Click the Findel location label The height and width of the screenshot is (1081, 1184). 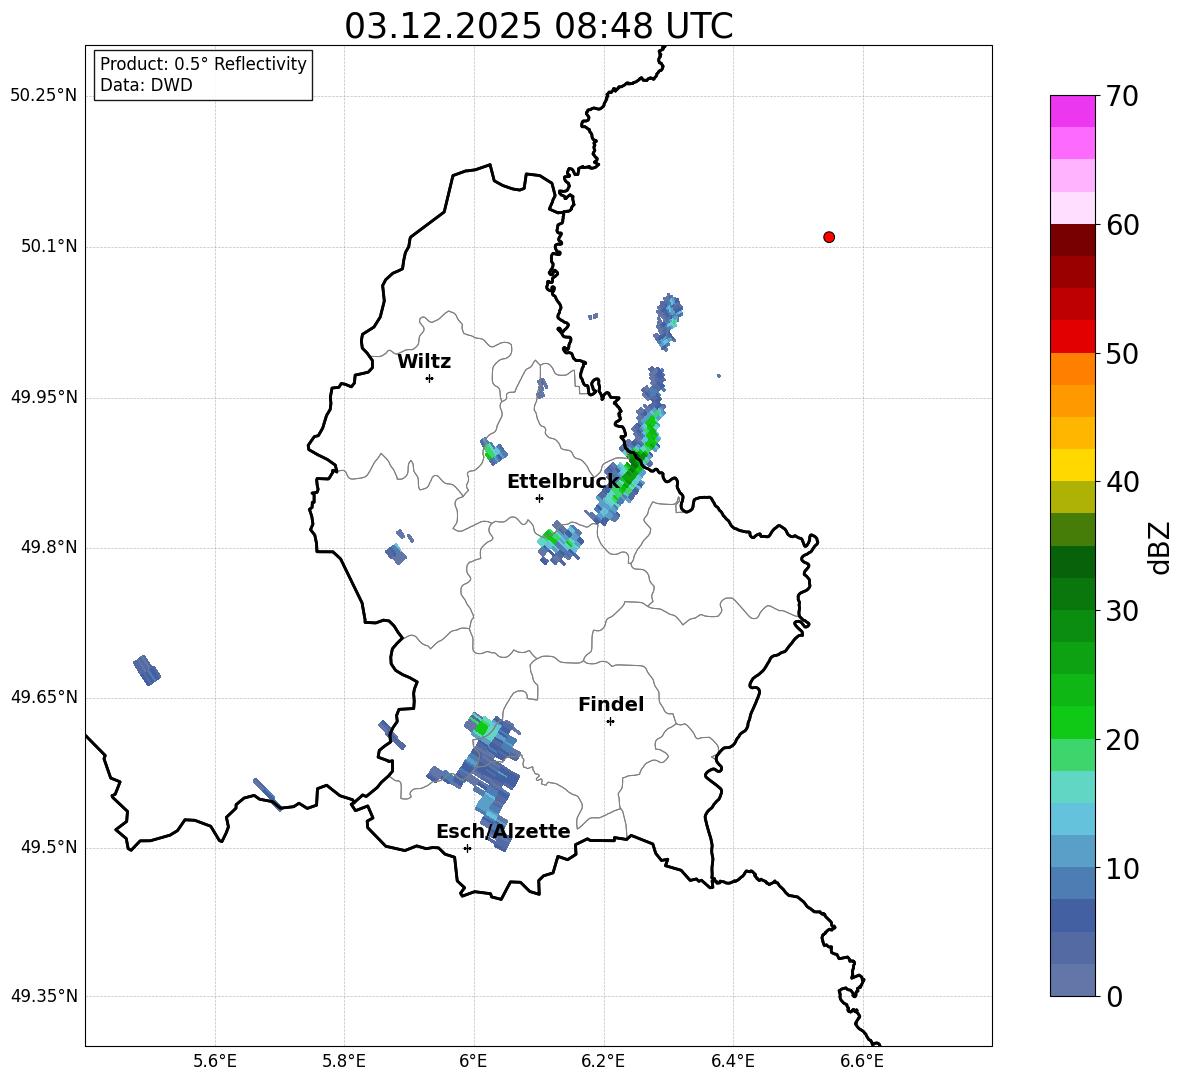[611, 704]
